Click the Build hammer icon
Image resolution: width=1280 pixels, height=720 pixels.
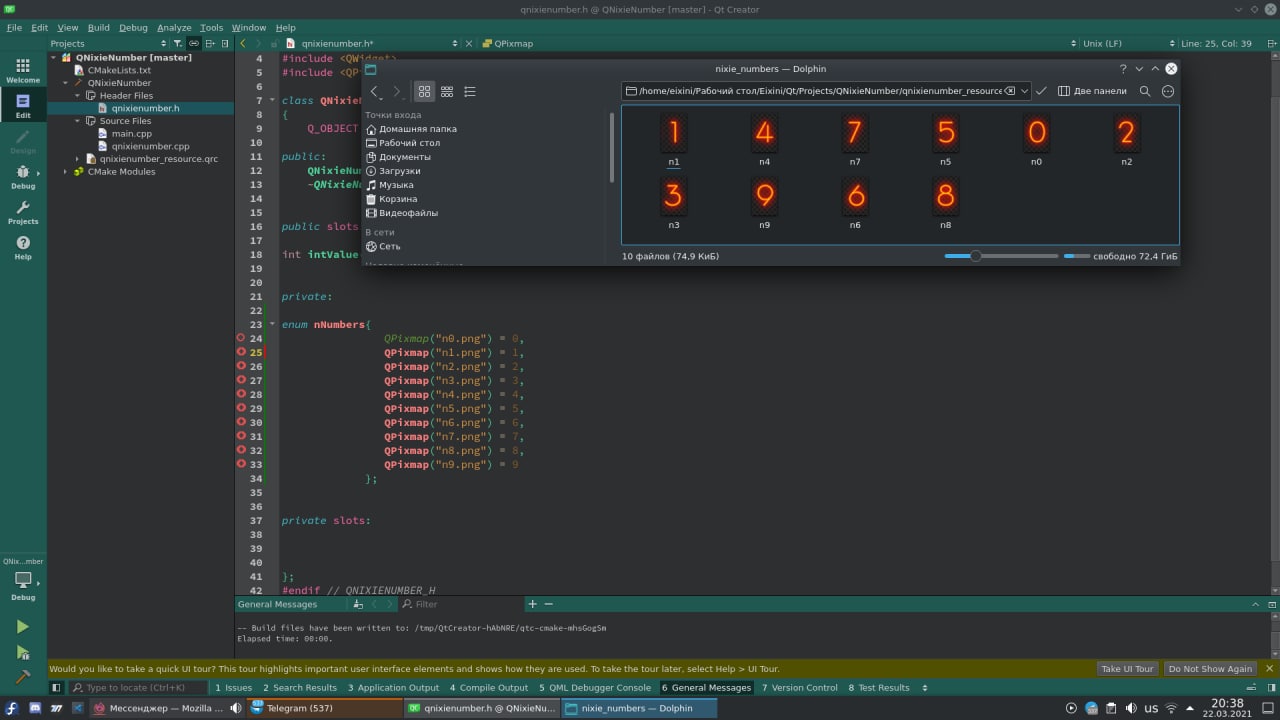coord(22,677)
